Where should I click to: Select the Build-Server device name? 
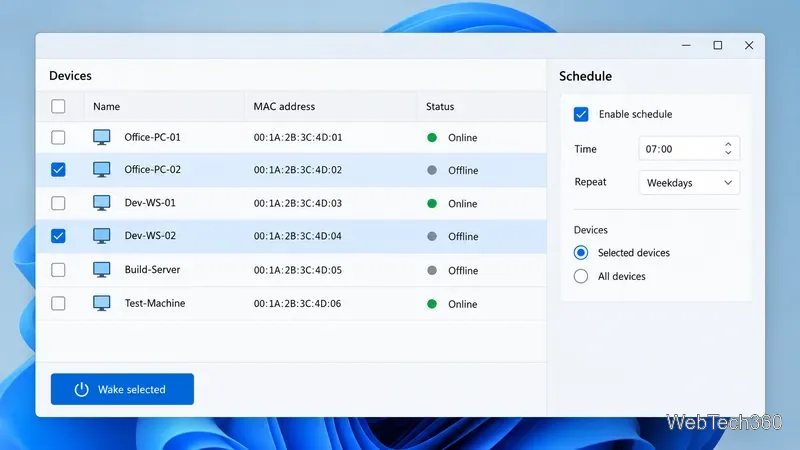click(x=152, y=269)
